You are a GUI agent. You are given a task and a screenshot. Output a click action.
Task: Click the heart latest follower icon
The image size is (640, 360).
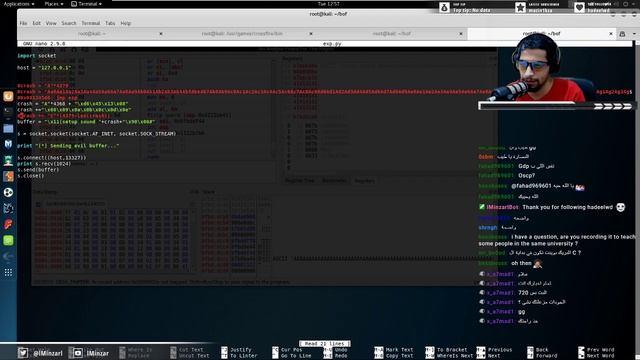pyautogui.click(x=579, y=7)
